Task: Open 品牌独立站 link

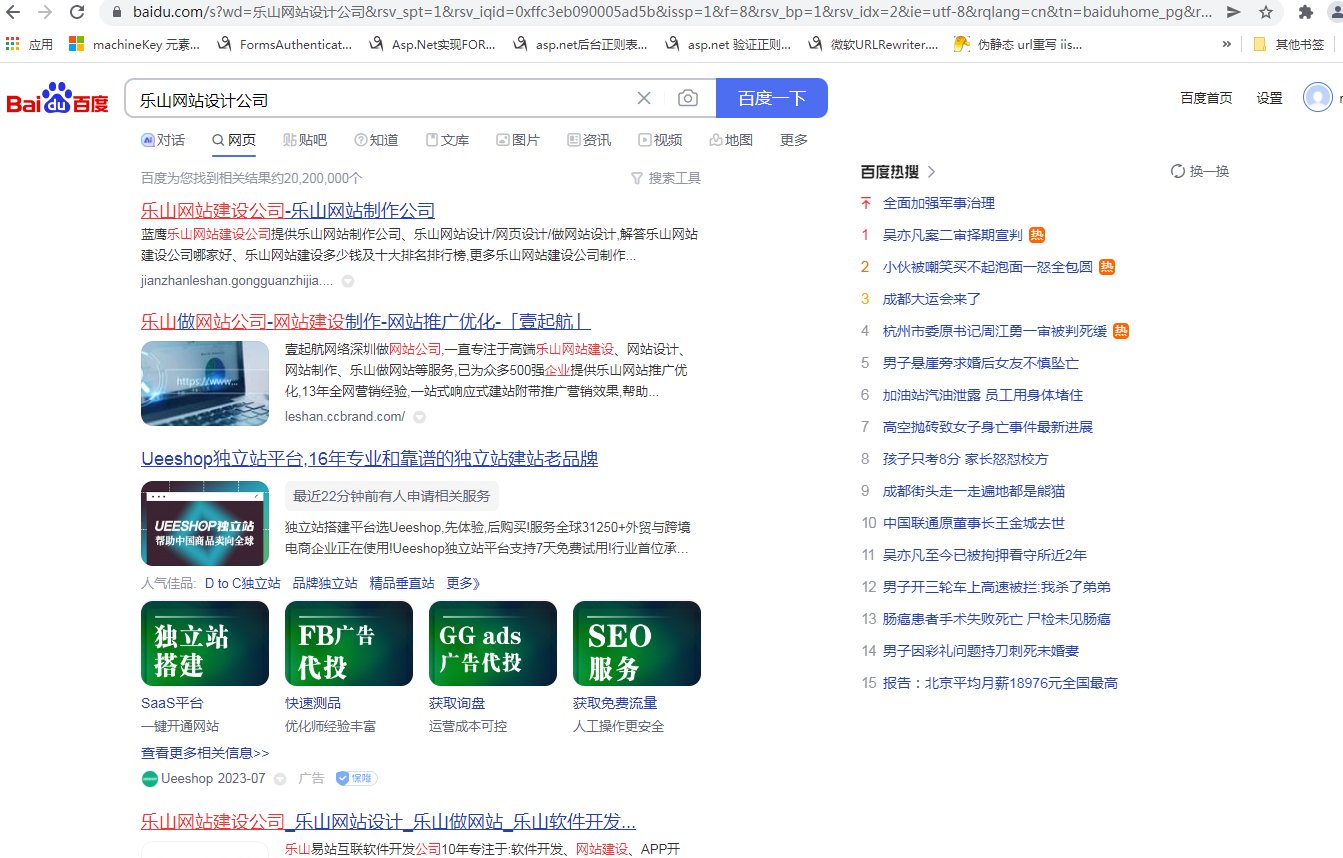Action: click(x=325, y=583)
